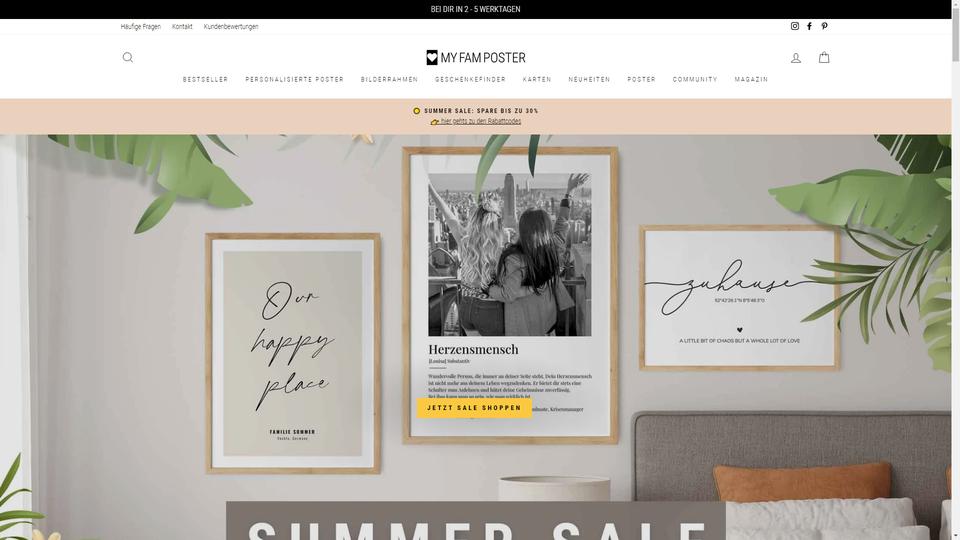
Task: Open the Bestseller menu
Action: click(205, 80)
